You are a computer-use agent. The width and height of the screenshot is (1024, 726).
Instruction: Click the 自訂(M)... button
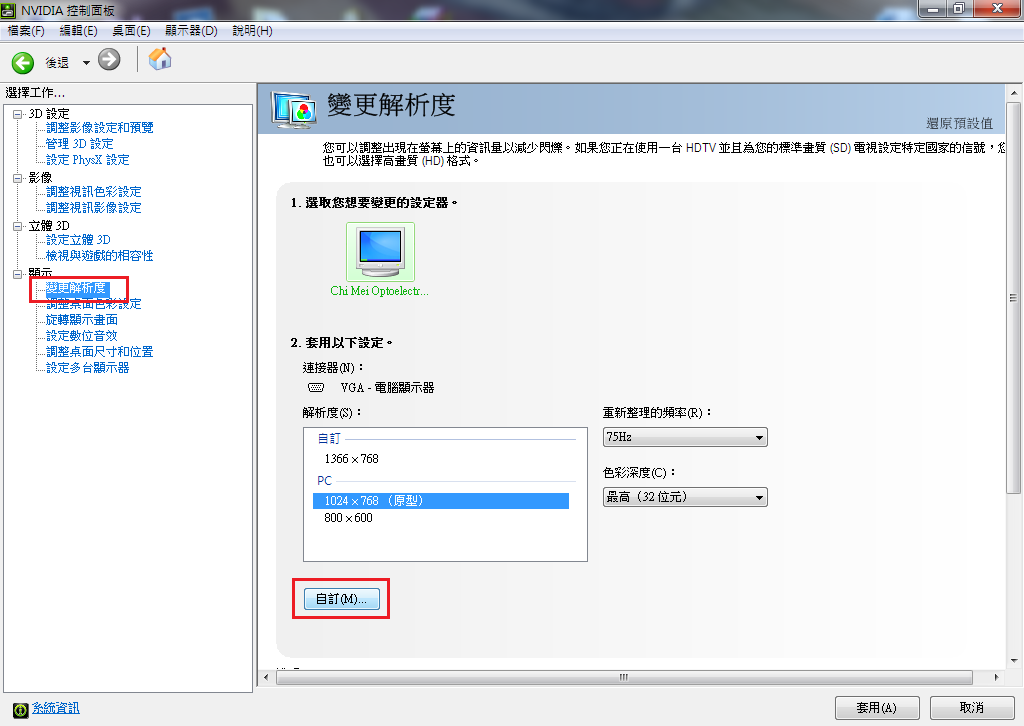(342, 599)
